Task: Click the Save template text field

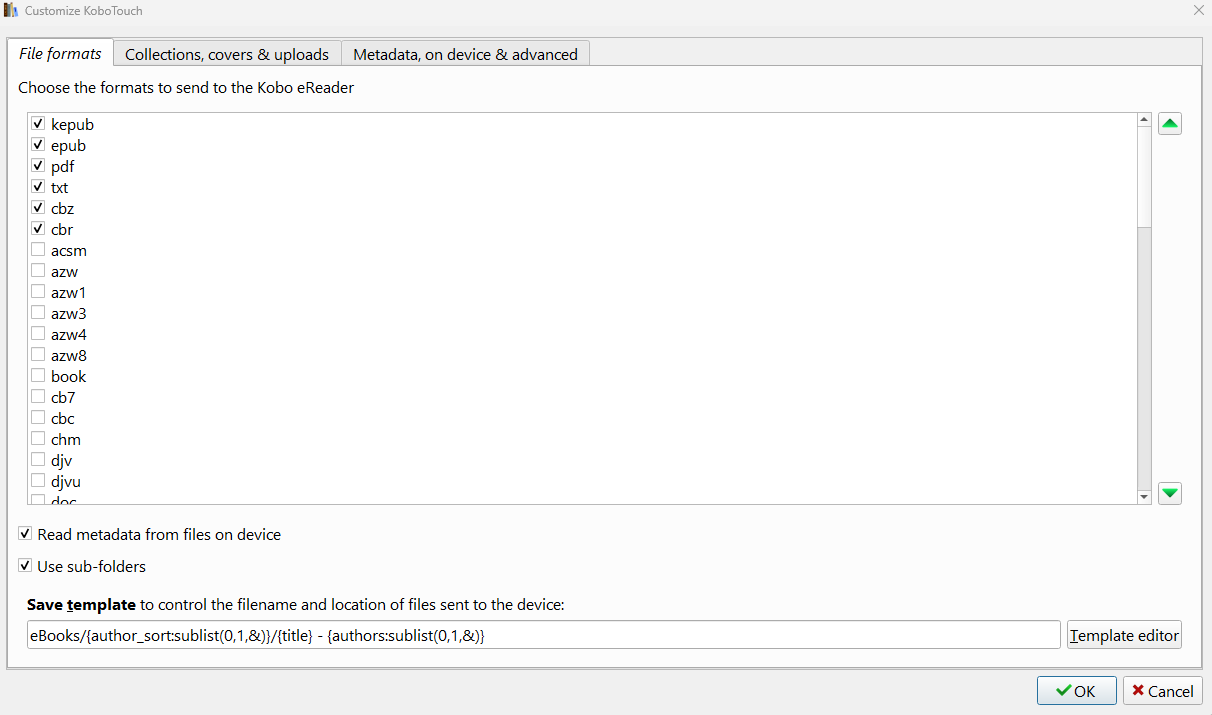Action: tap(543, 635)
